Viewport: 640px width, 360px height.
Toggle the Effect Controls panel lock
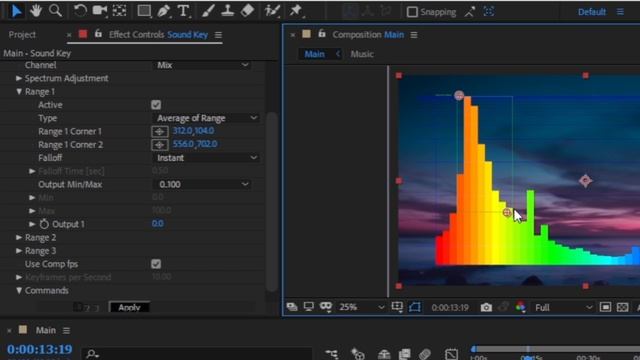tap(98, 34)
